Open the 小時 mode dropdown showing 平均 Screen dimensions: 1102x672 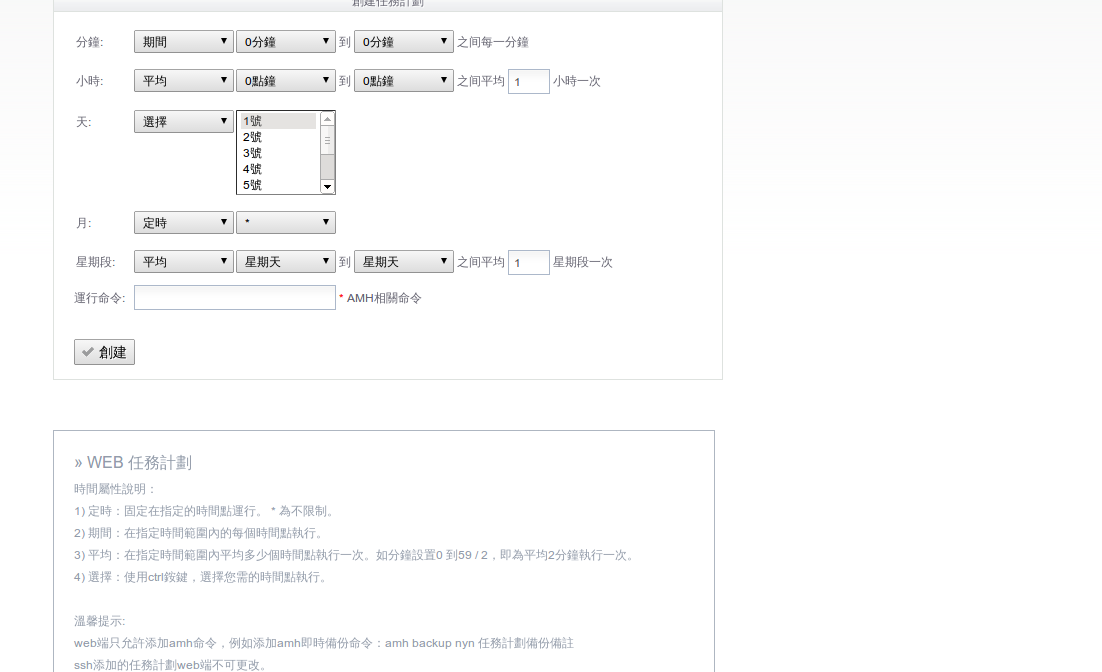pyautogui.click(x=184, y=81)
